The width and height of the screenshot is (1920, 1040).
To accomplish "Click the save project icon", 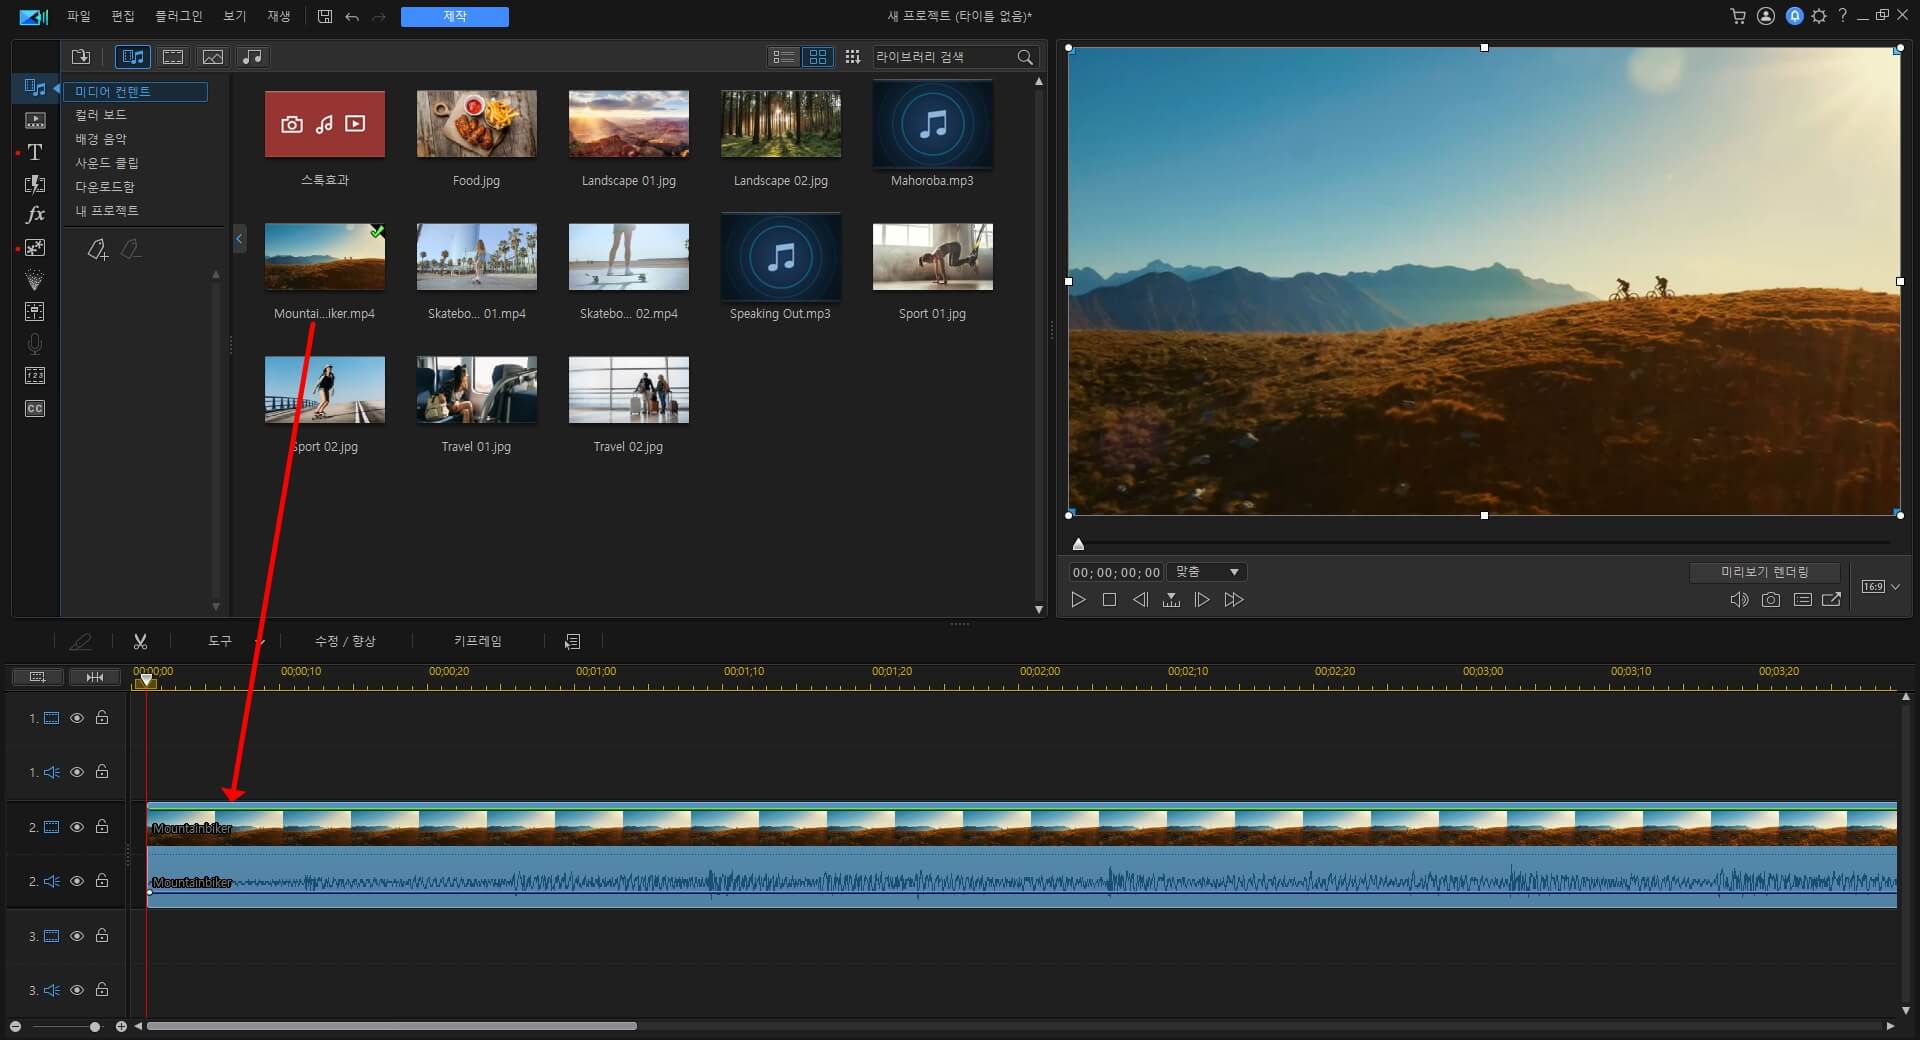I will 325,16.
